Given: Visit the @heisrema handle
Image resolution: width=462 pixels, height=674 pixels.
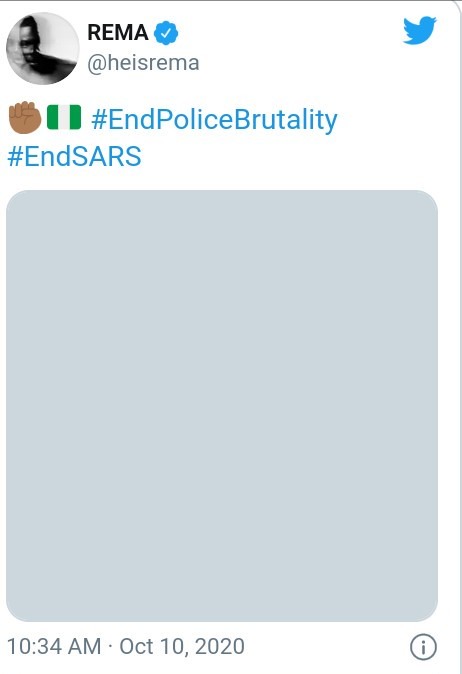Looking at the screenshot, I should pyautogui.click(x=144, y=63).
